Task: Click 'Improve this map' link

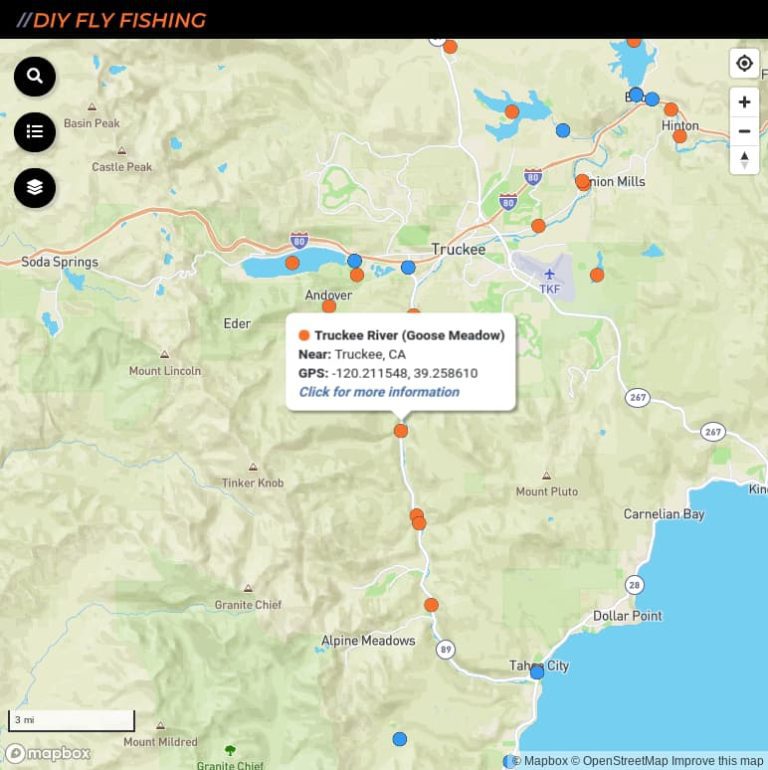Action: [717, 761]
